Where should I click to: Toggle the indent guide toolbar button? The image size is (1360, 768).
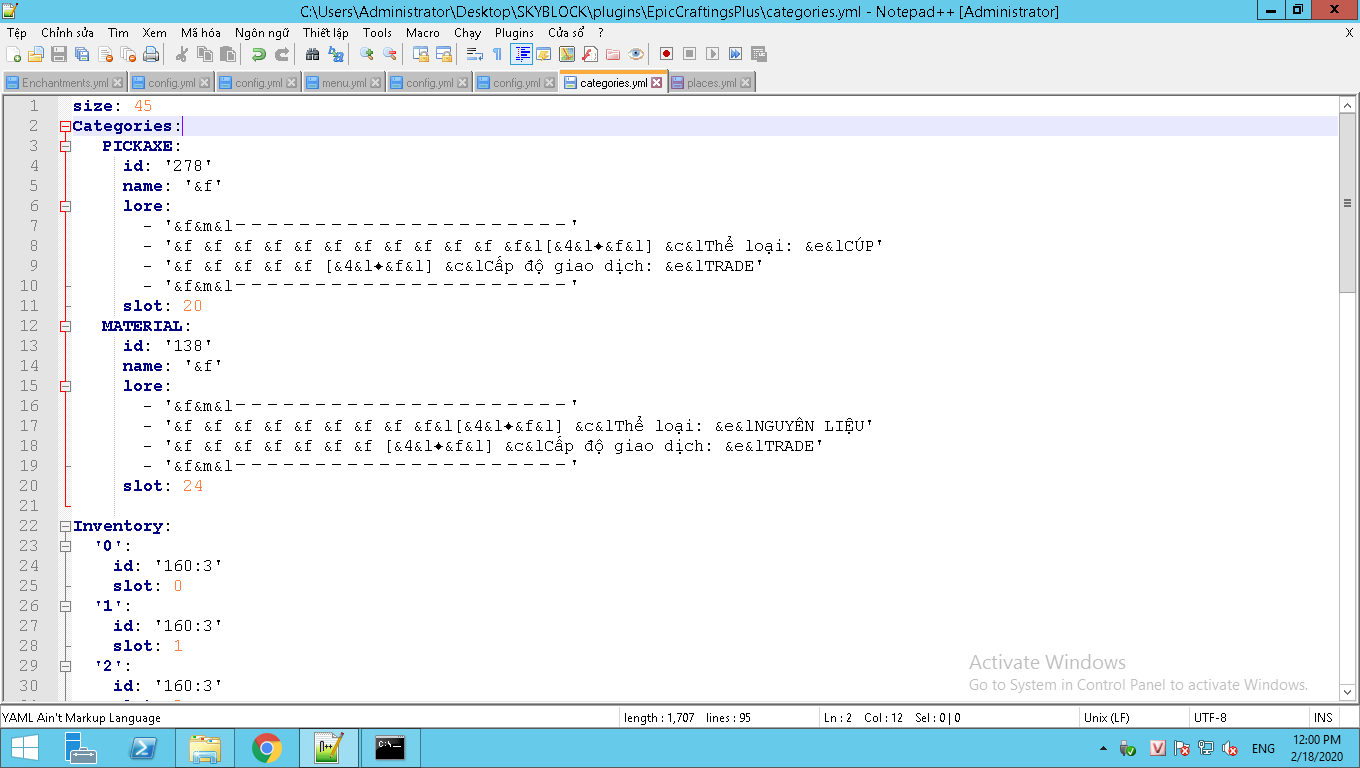[521, 54]
